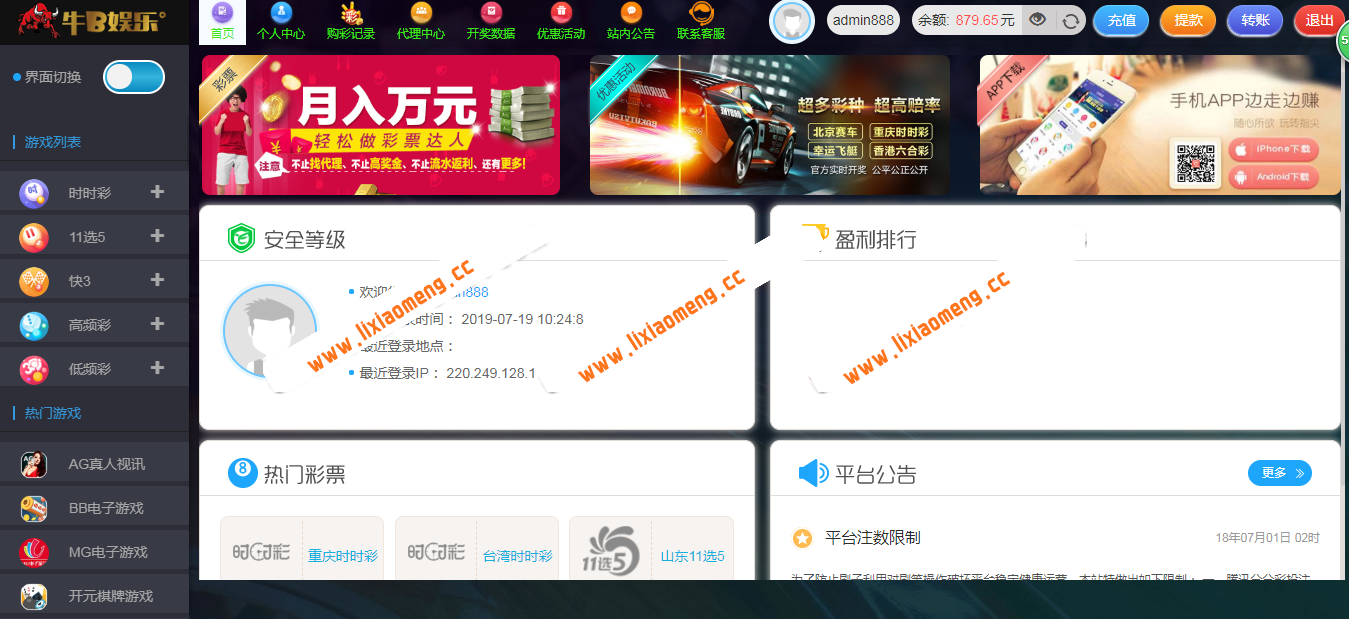Expand the 低频彩 game category

[157, 367]
